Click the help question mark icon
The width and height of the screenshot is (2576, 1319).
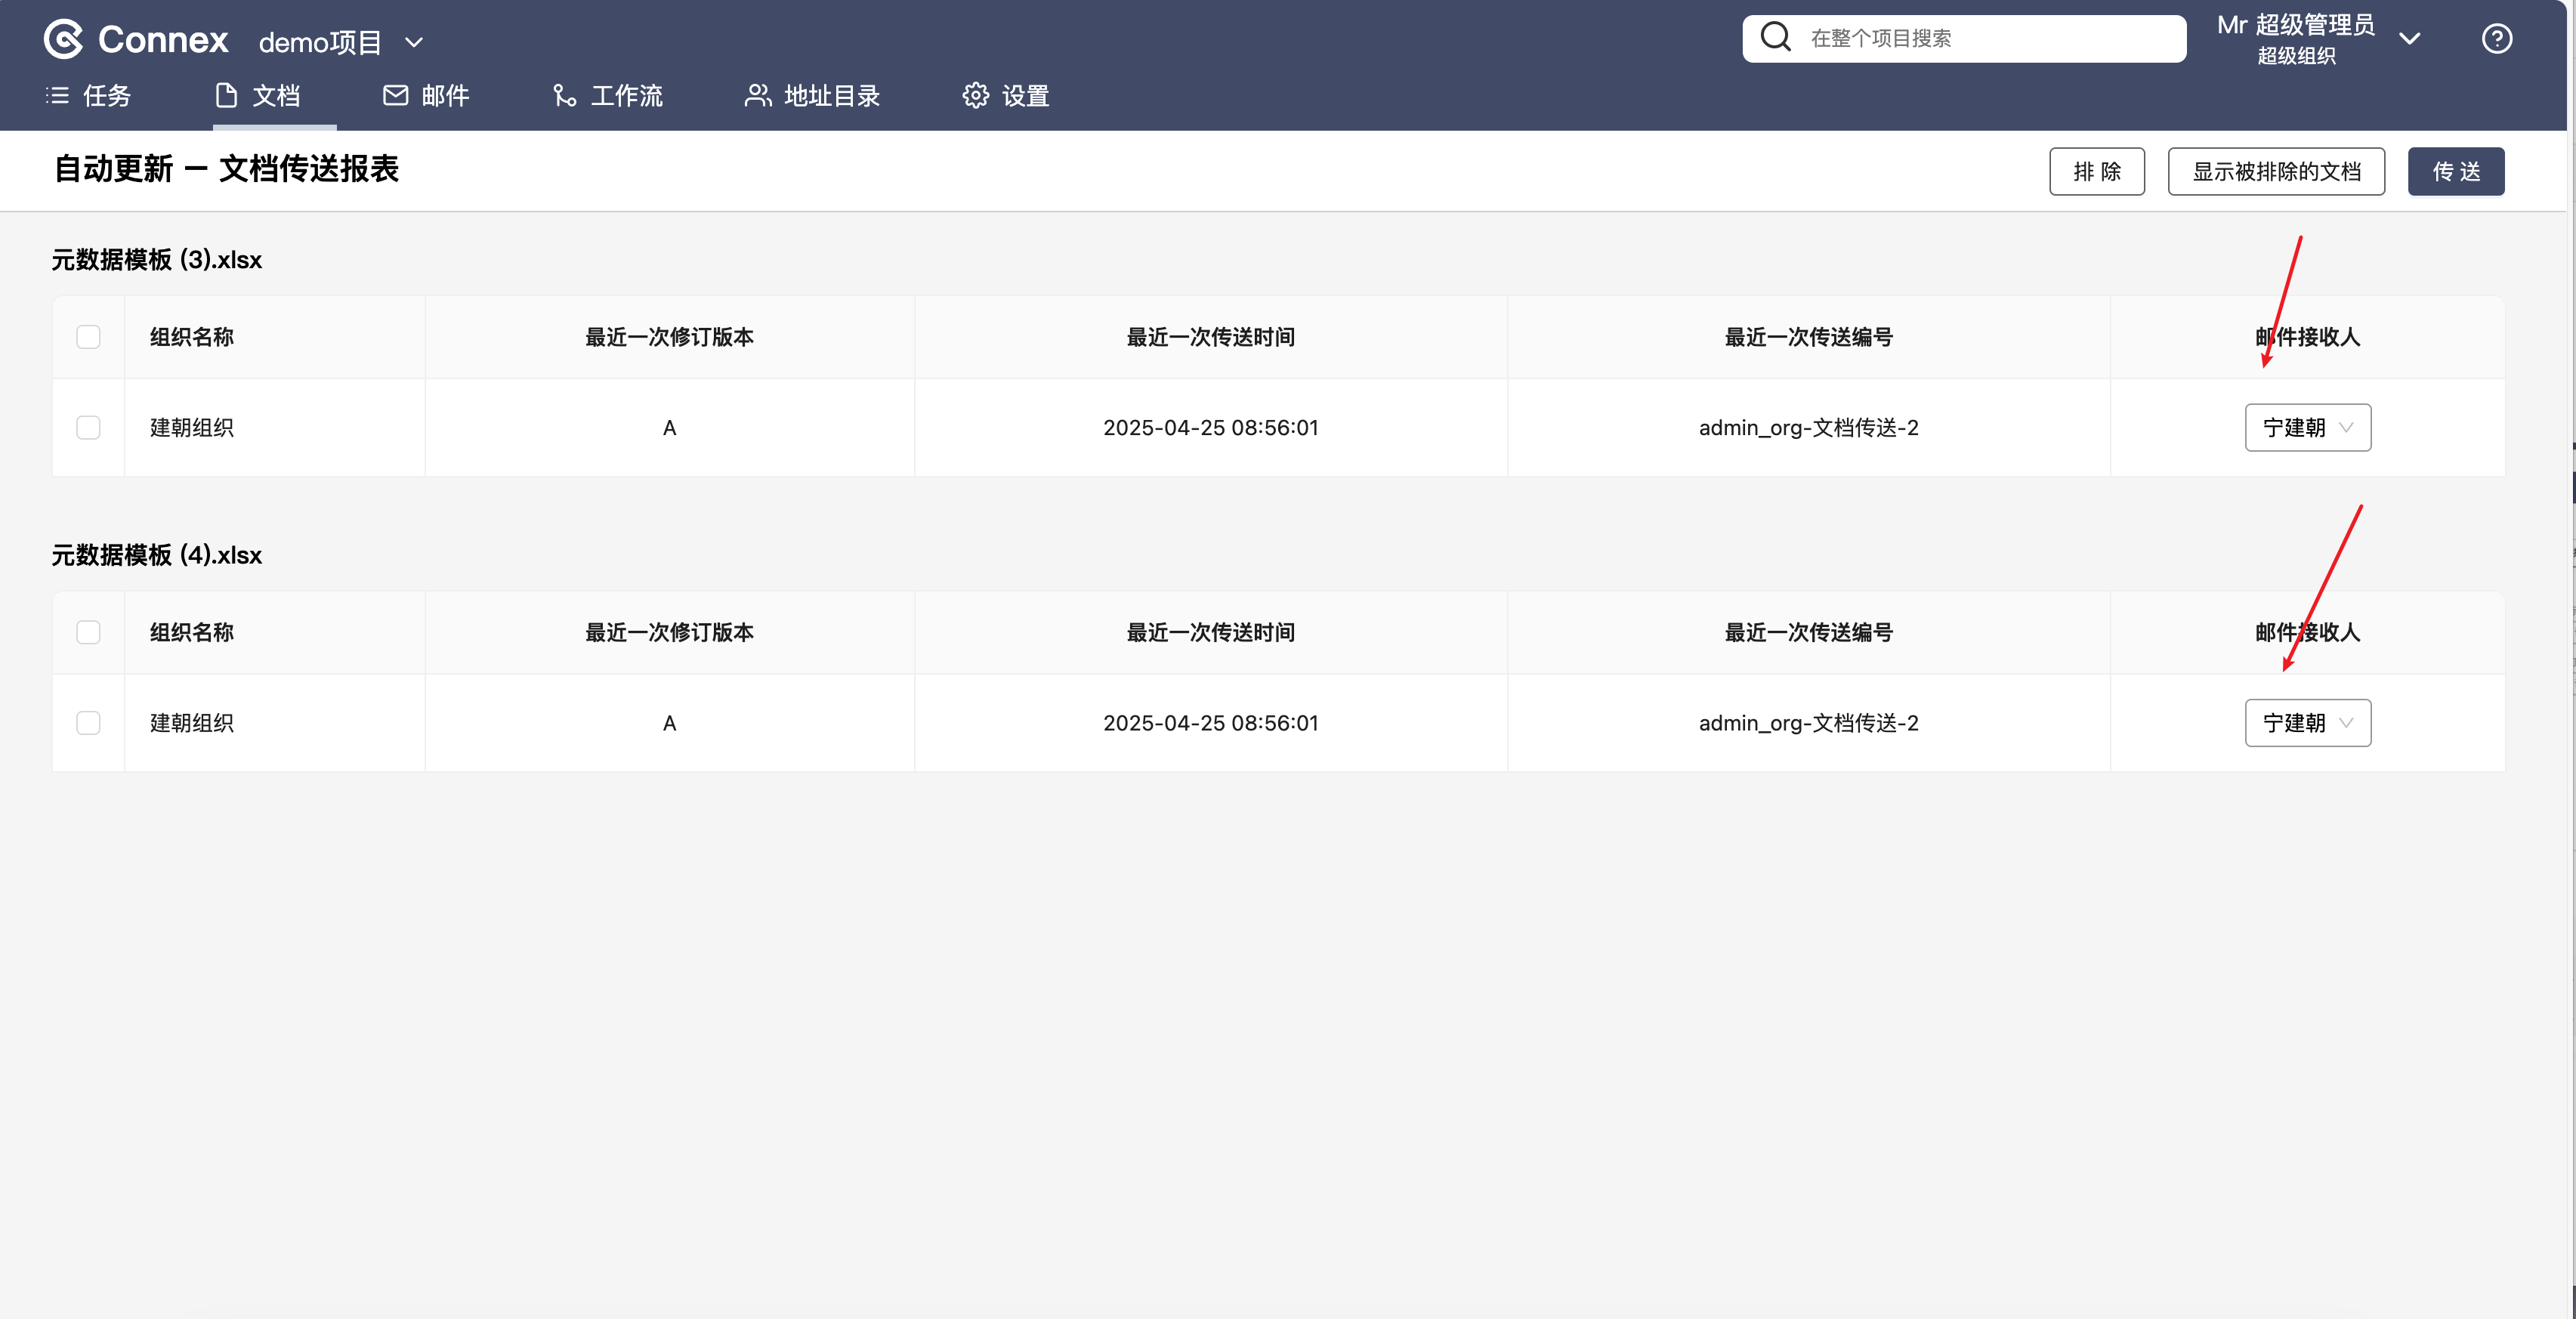click(x=2496, y=39)
